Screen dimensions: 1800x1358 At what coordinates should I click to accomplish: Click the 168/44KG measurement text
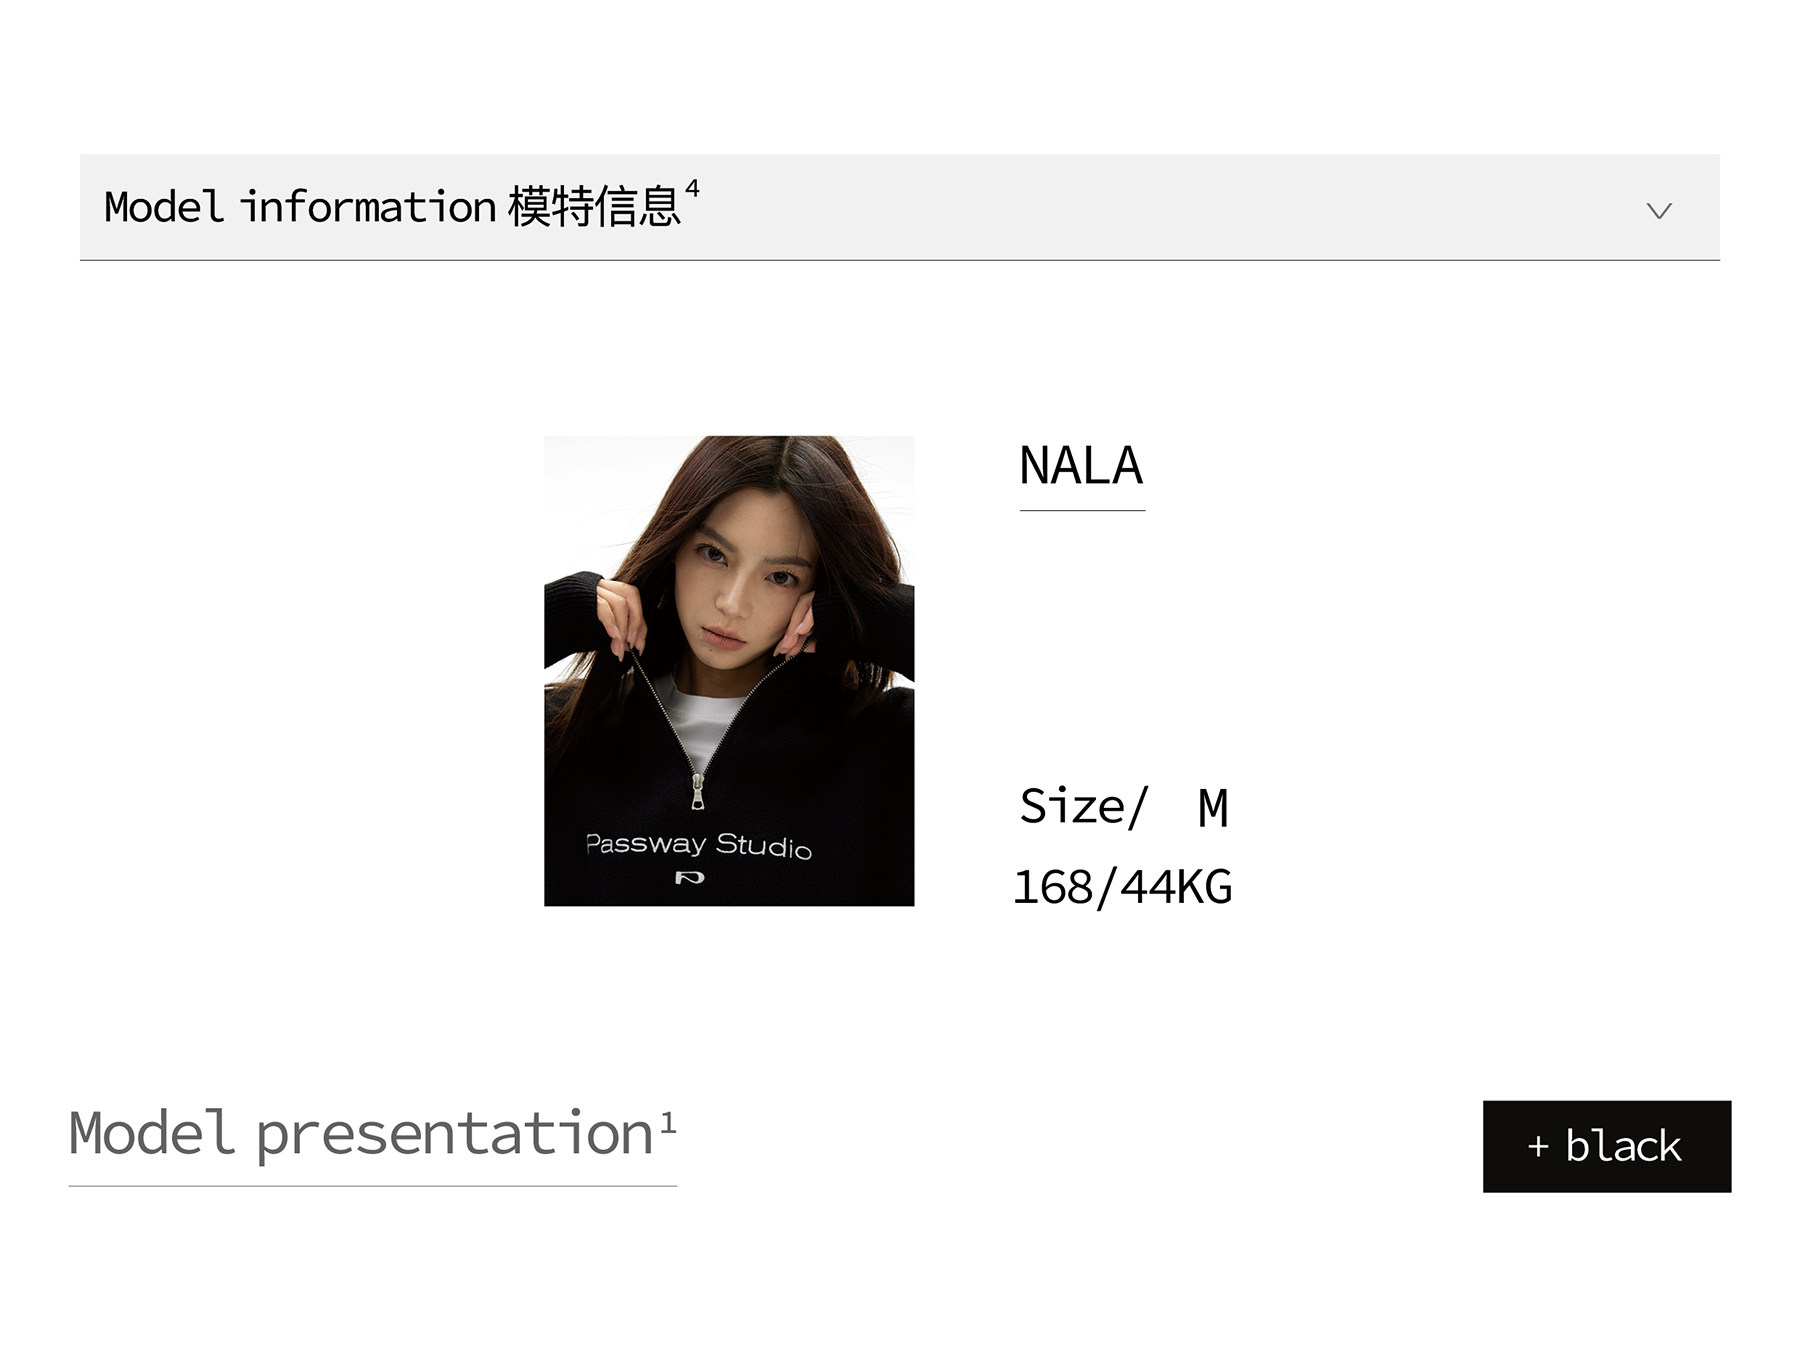click(1122, 887)
